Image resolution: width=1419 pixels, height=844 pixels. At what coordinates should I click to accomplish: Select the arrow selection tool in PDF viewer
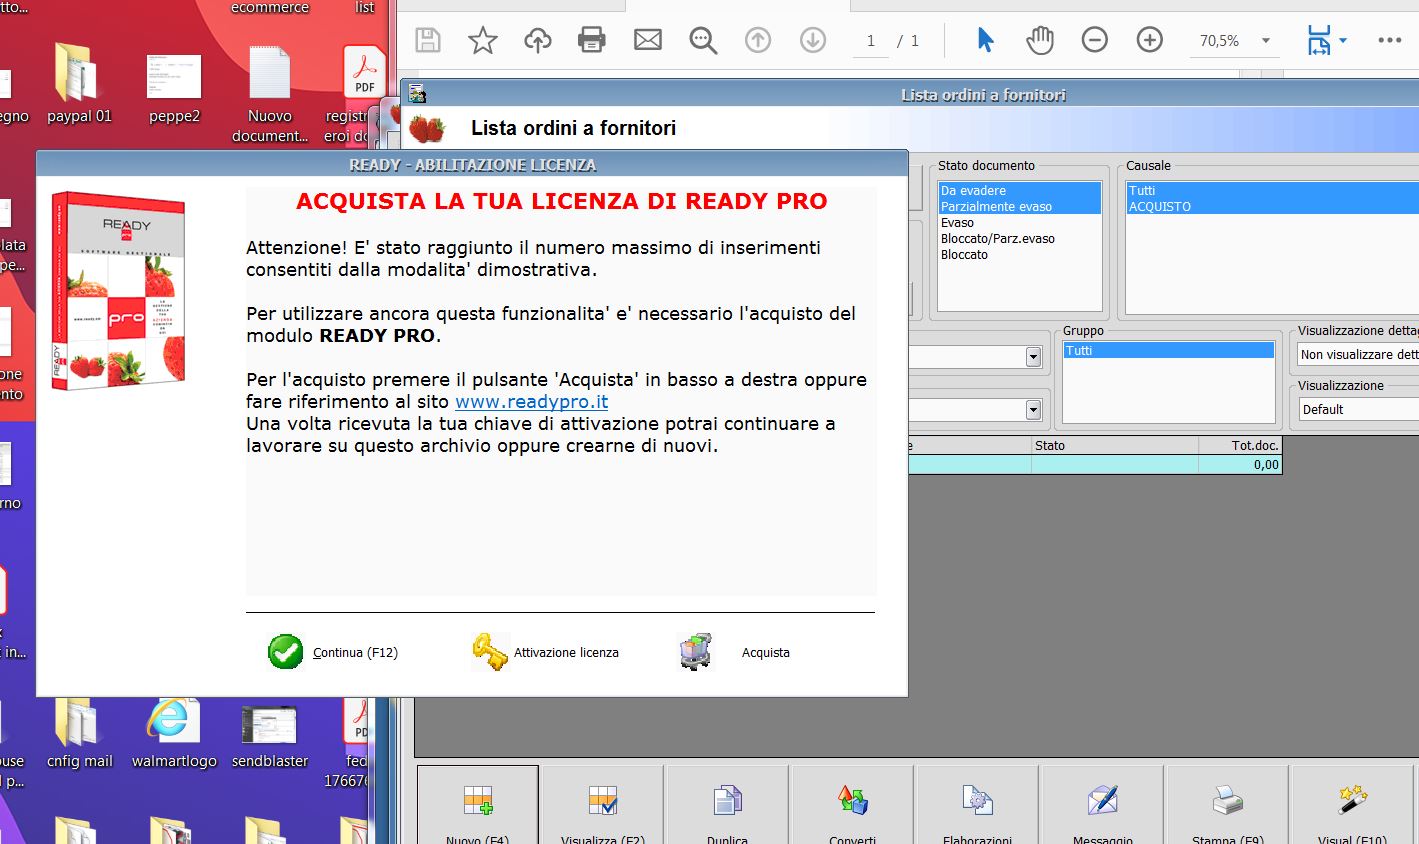click(x=985, y=40)
